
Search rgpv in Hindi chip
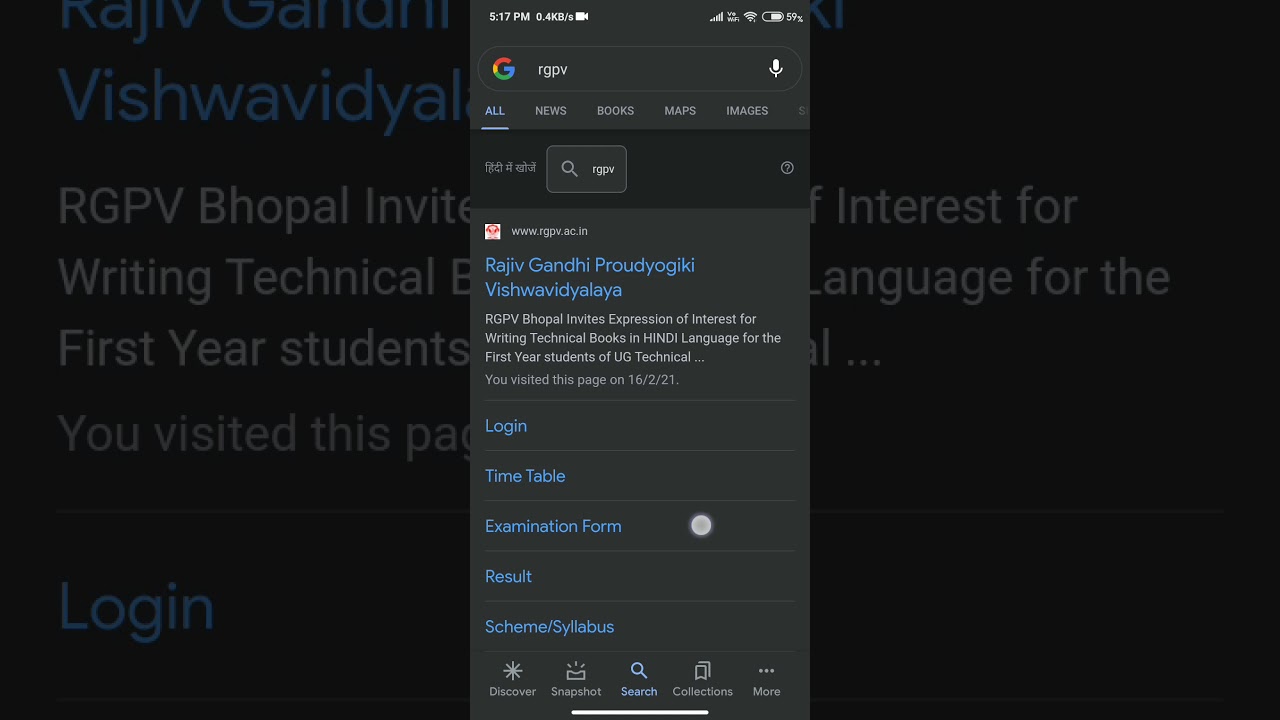tap(587, 169)
